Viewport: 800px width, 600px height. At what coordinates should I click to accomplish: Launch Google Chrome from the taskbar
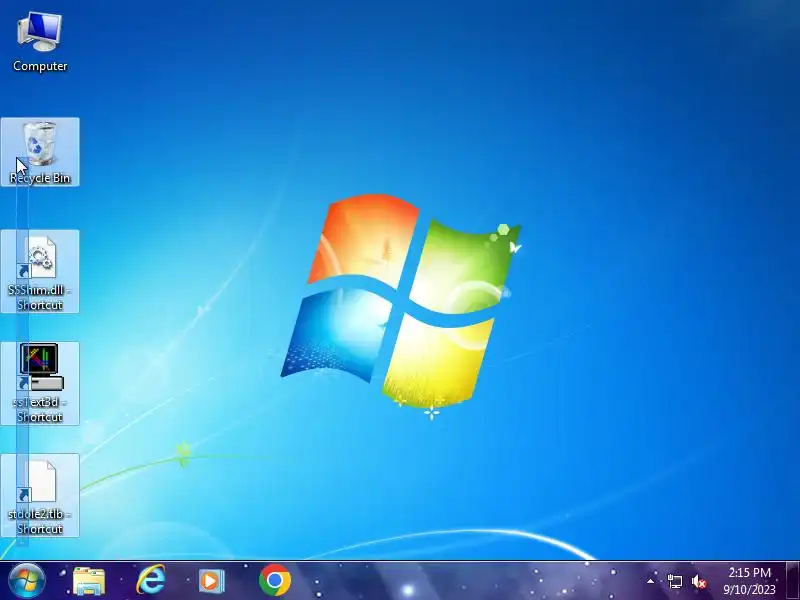pos(274,580)
